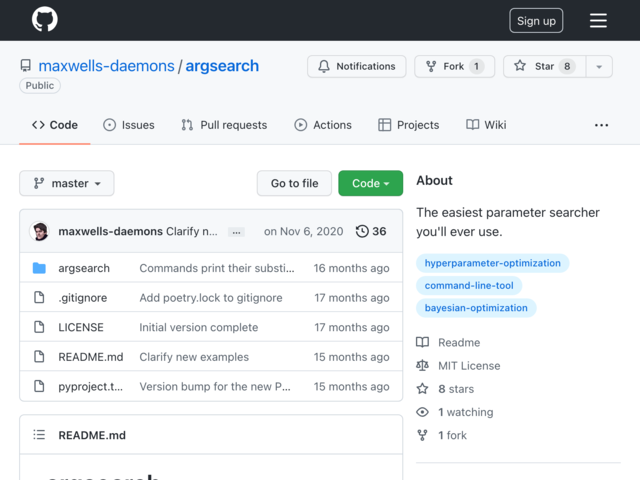Switch to the Code tab
The image size is (640, 480).
coord(55,125)
